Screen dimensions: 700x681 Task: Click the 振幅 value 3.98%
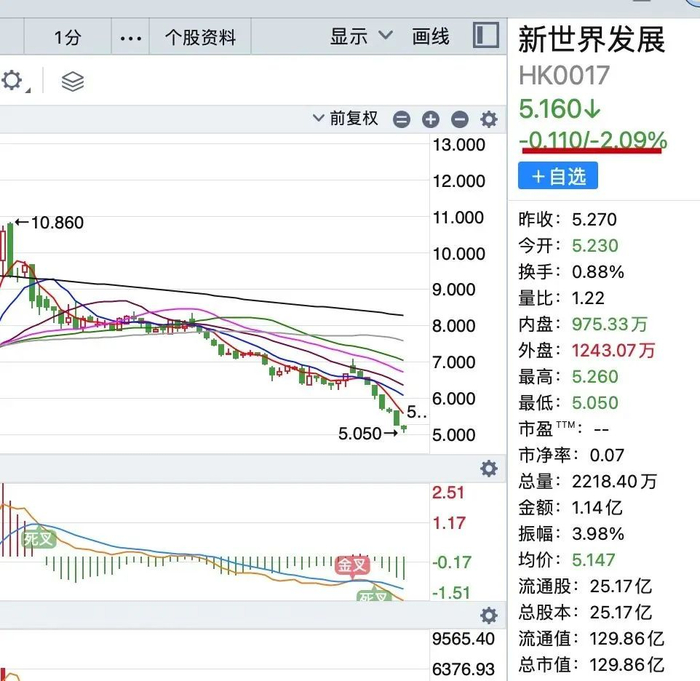598,534
